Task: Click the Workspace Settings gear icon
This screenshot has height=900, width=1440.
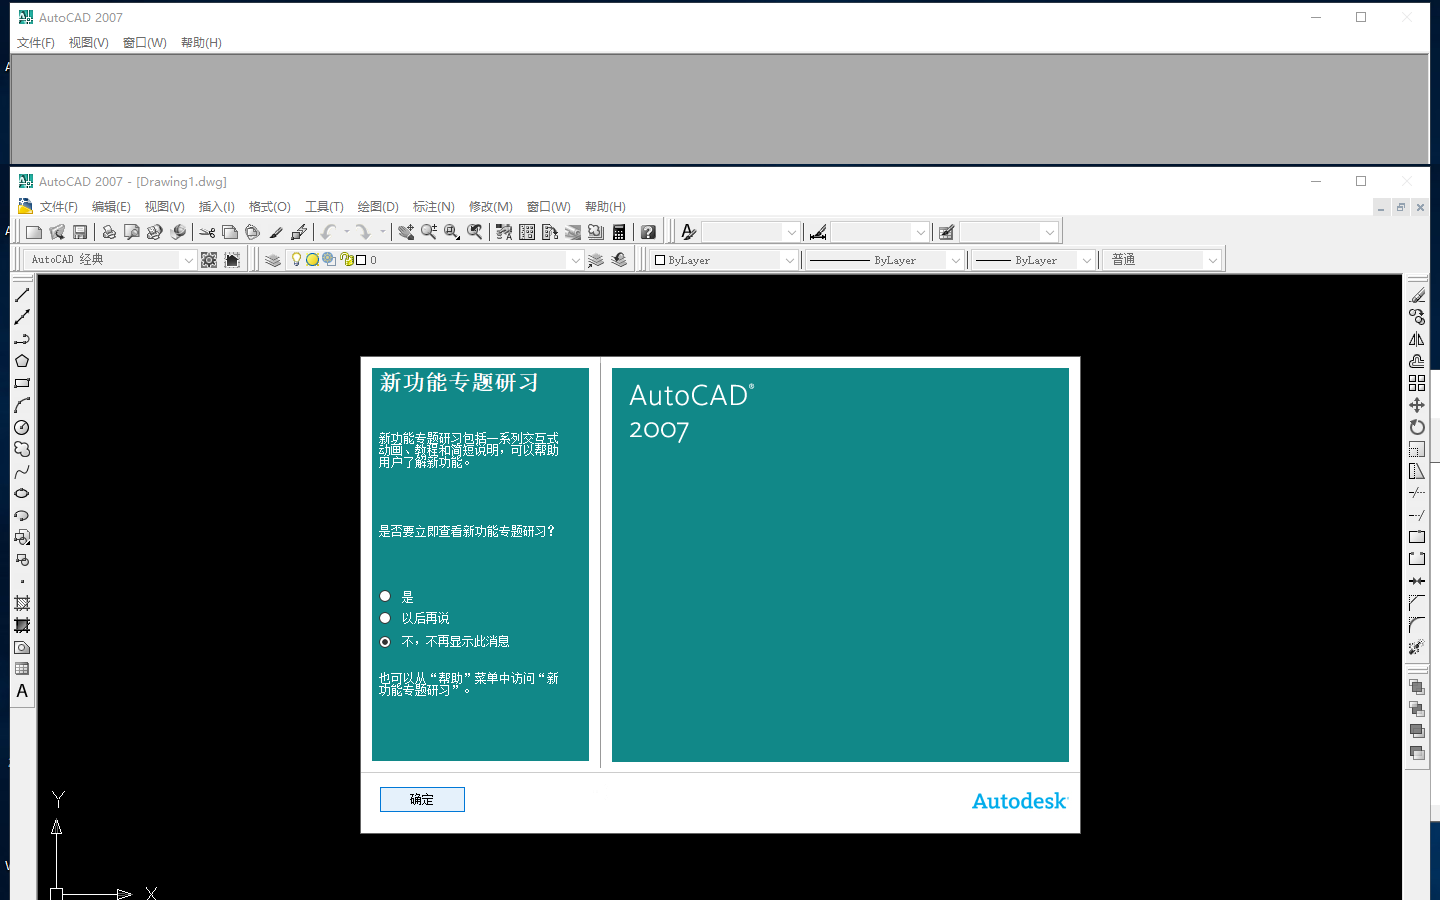Action: click(x=209, y=260)
